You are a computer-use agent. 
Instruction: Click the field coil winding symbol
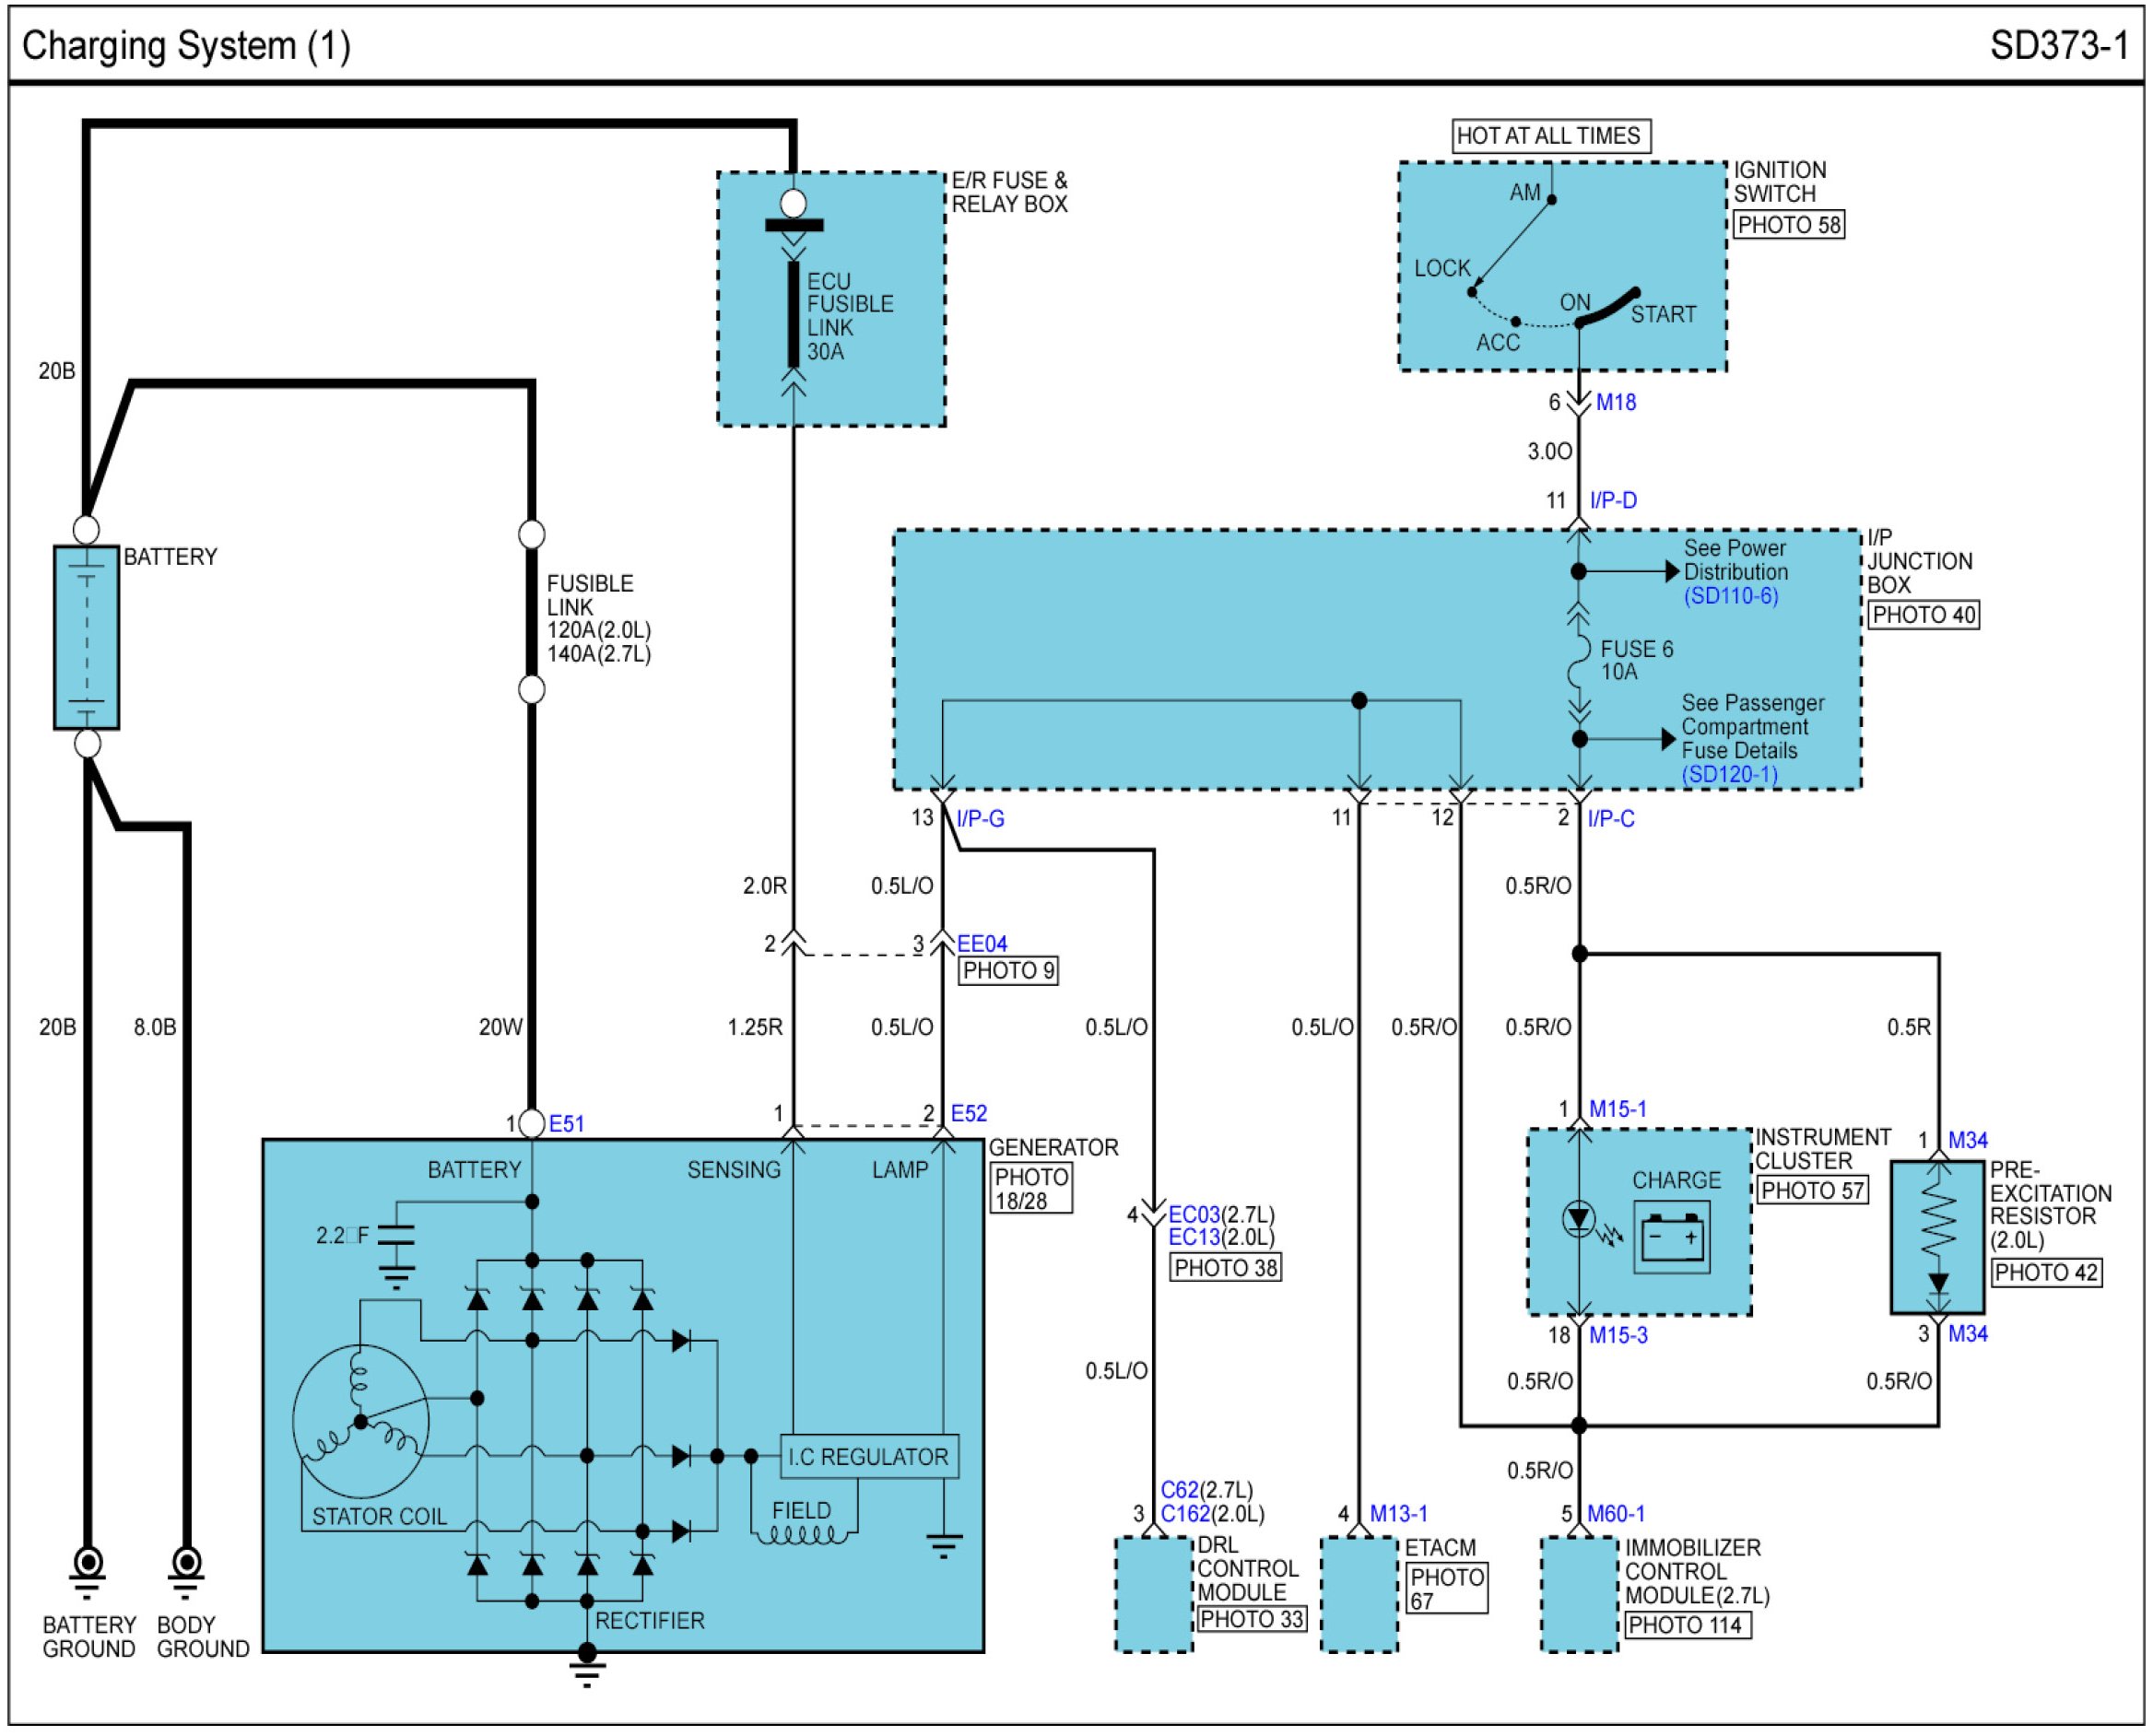801,1535
